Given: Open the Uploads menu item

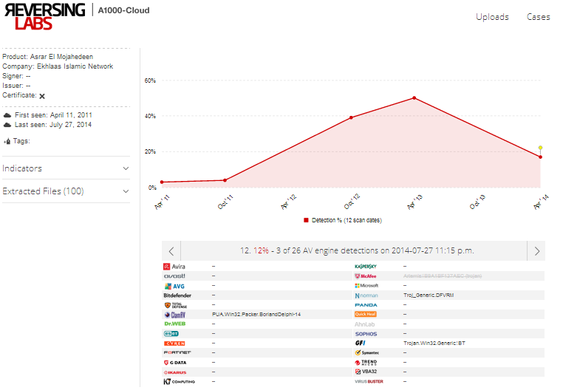Looking at the screenshot, I should pos(492,17).
